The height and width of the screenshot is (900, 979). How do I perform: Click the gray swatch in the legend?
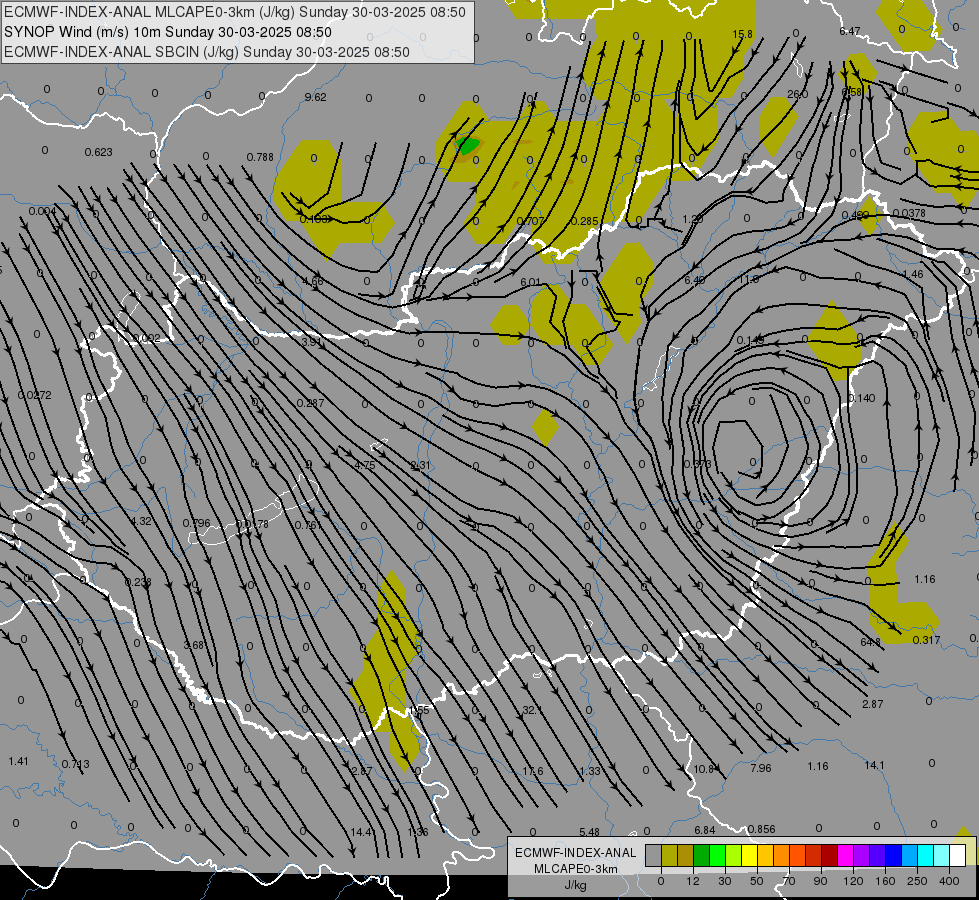click(x=653, y=856)
